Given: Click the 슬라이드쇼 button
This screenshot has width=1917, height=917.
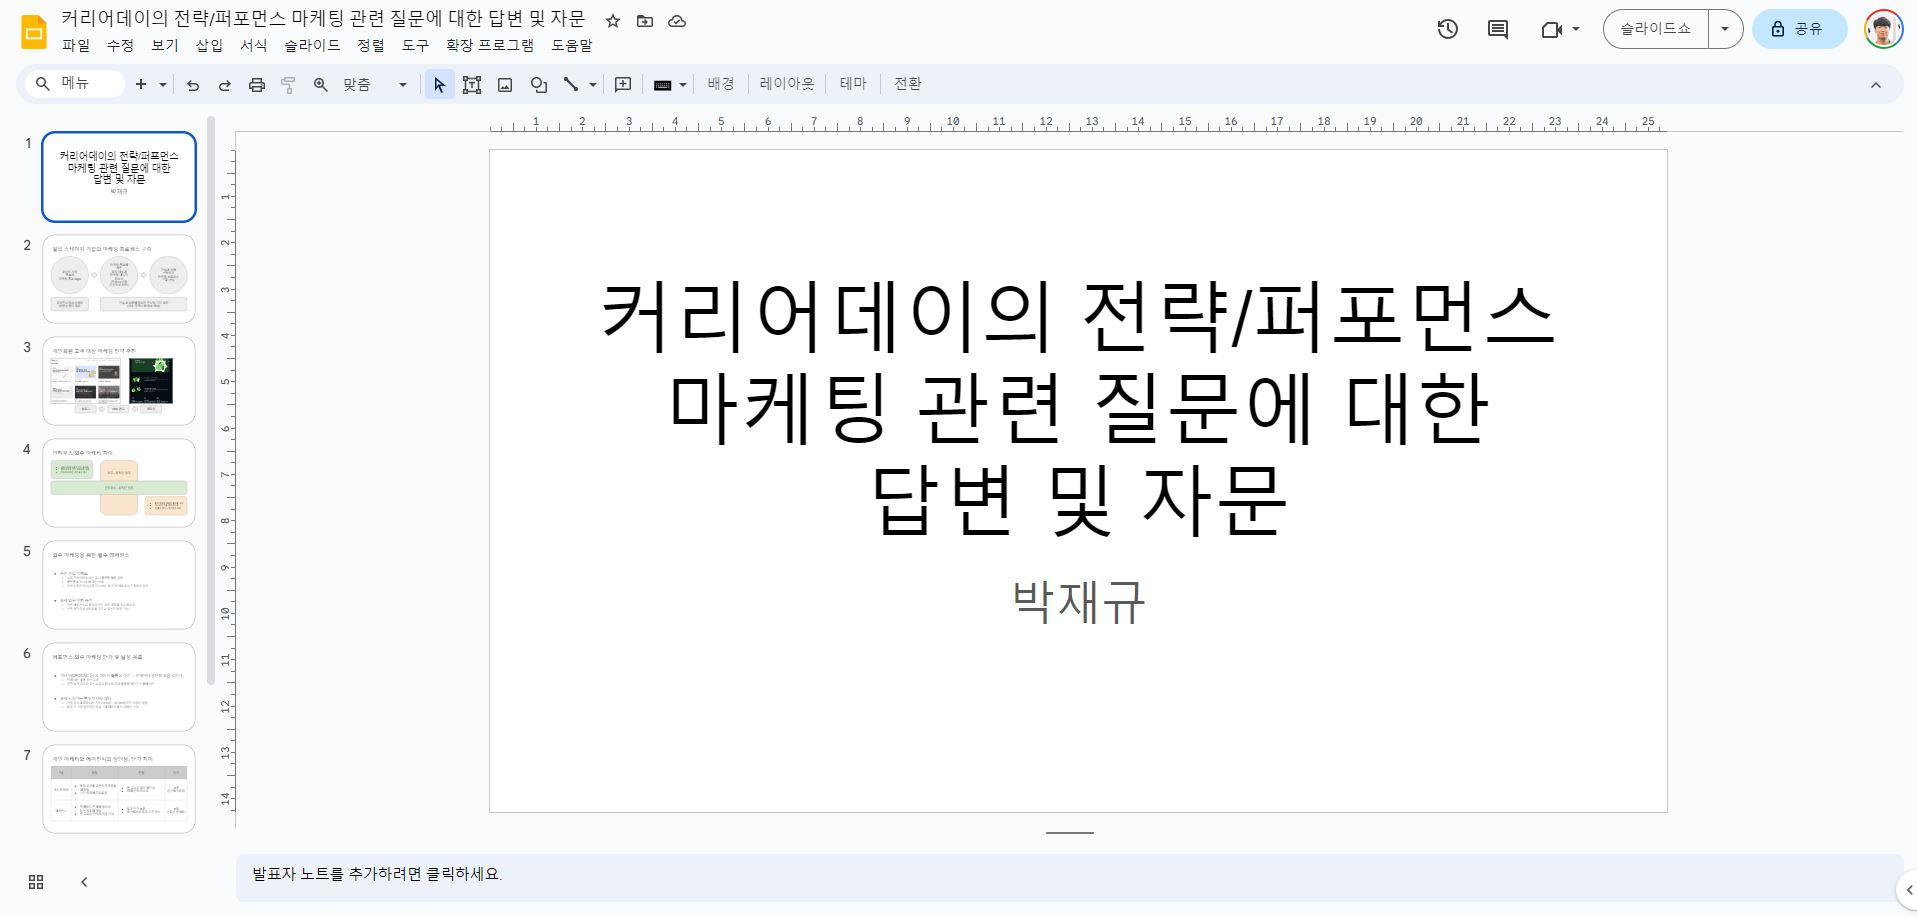Looking at the screenshot, I should (1656, 29).
